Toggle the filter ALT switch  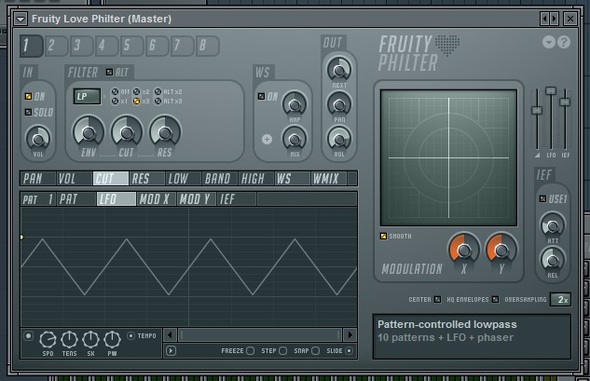click(109, 72)
